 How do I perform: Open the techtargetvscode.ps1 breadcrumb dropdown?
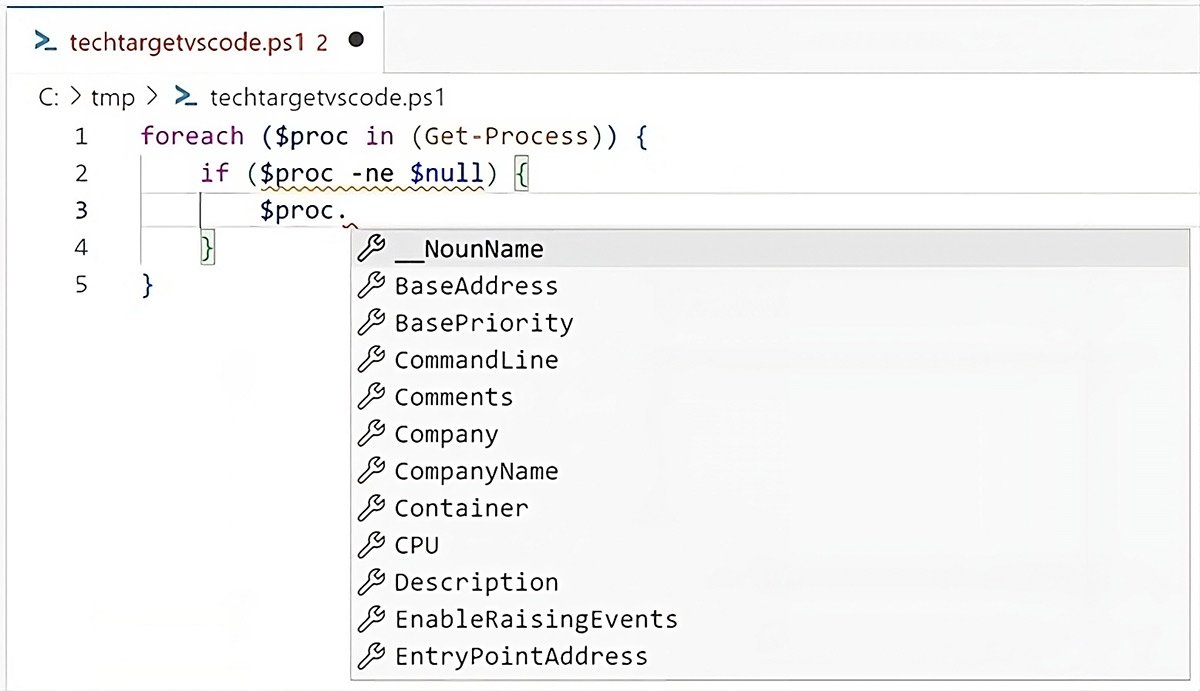327,97
